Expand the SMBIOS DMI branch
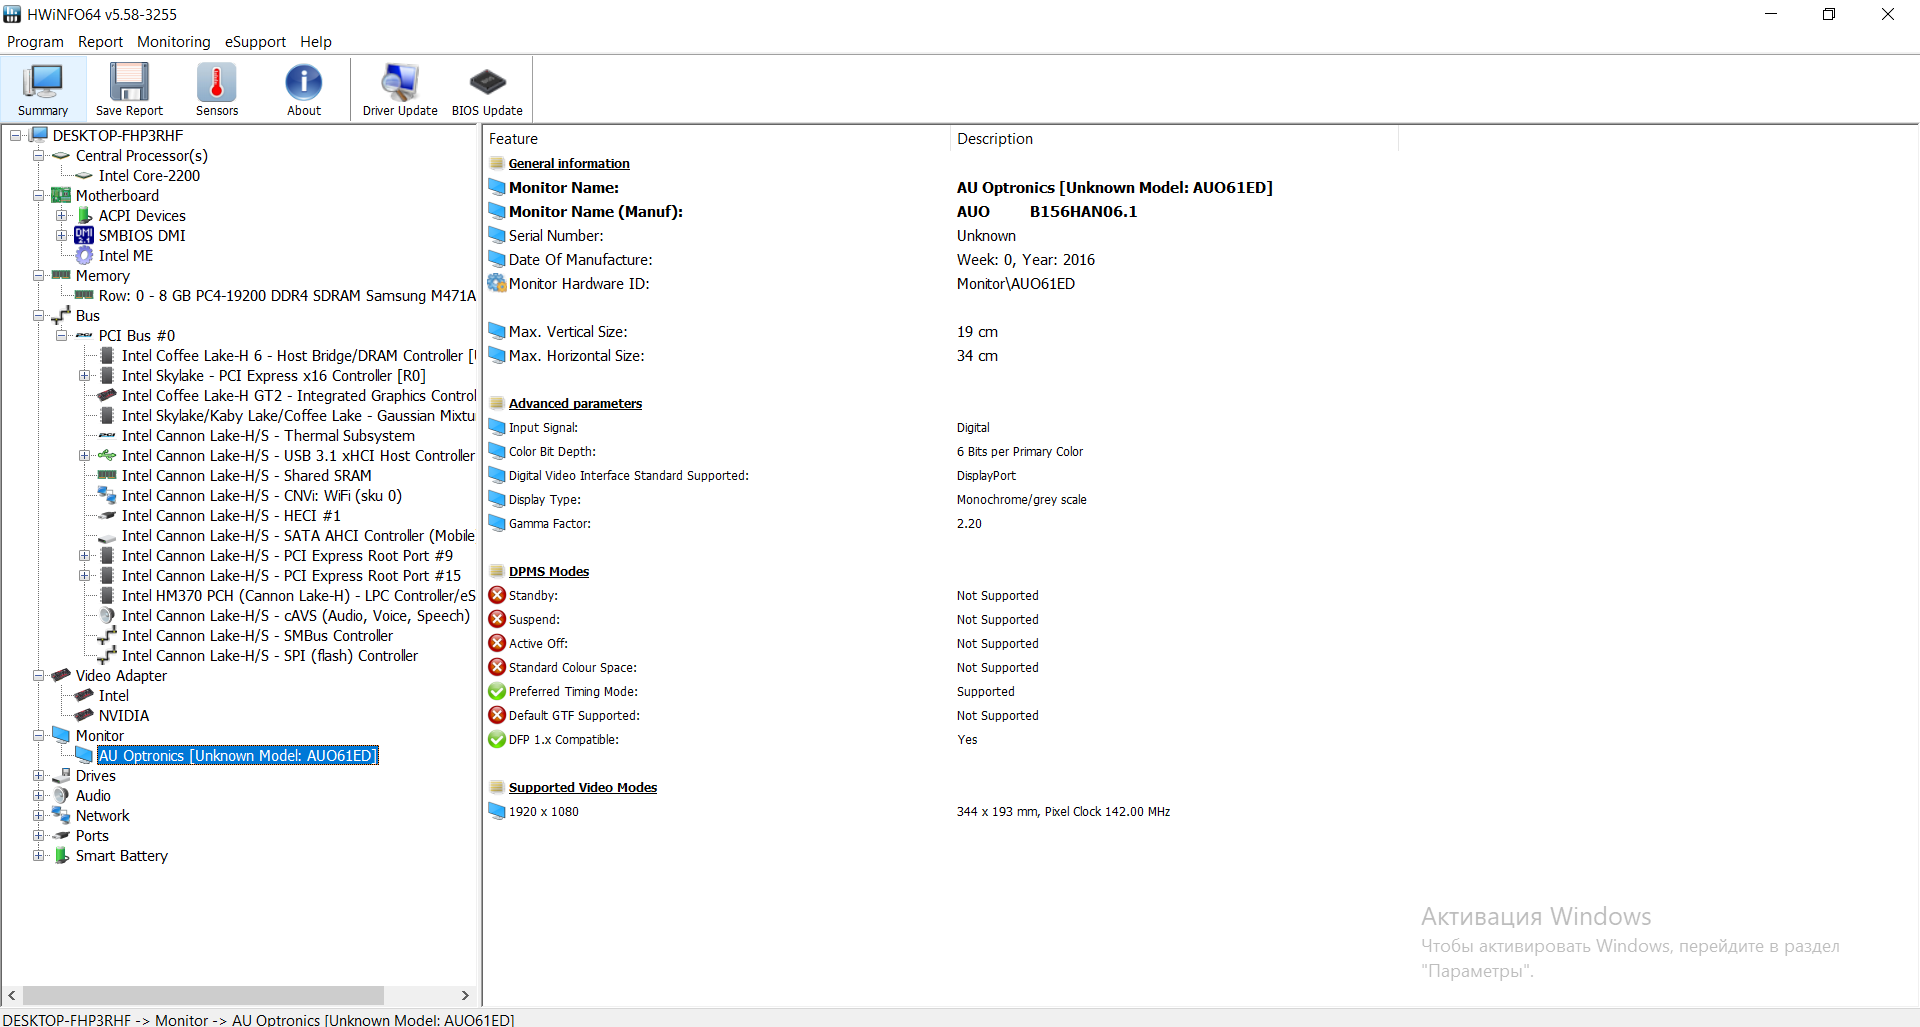Image resolution: width=1920 pixels, height=1027 pixels. [62, 236]
